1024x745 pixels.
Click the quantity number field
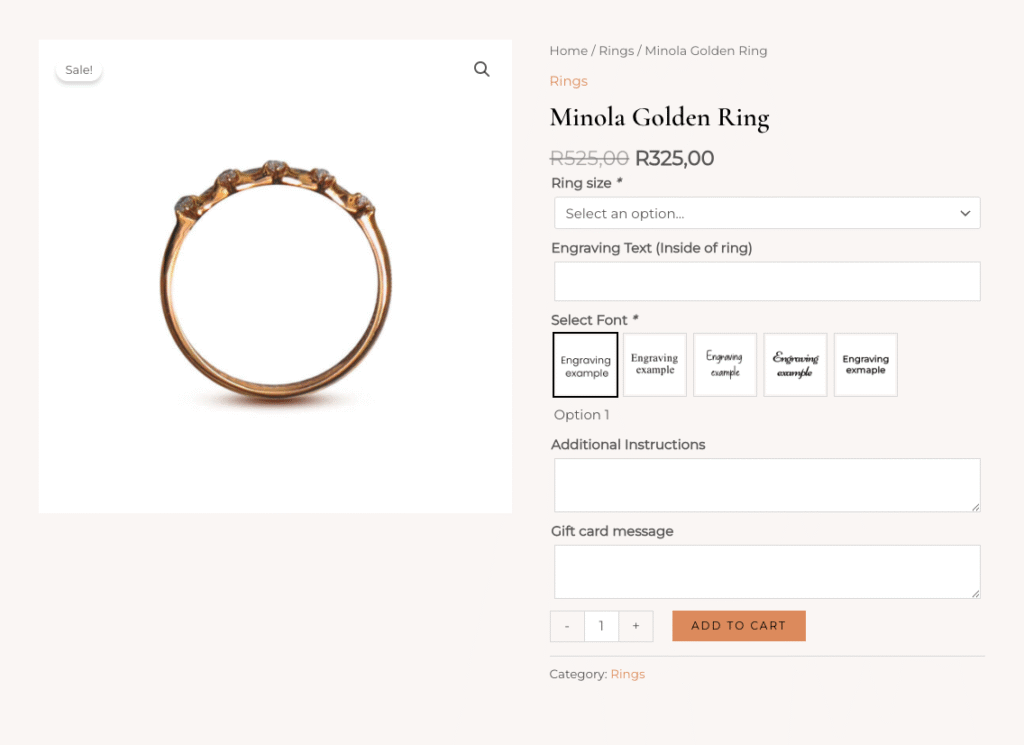point(601,626)
